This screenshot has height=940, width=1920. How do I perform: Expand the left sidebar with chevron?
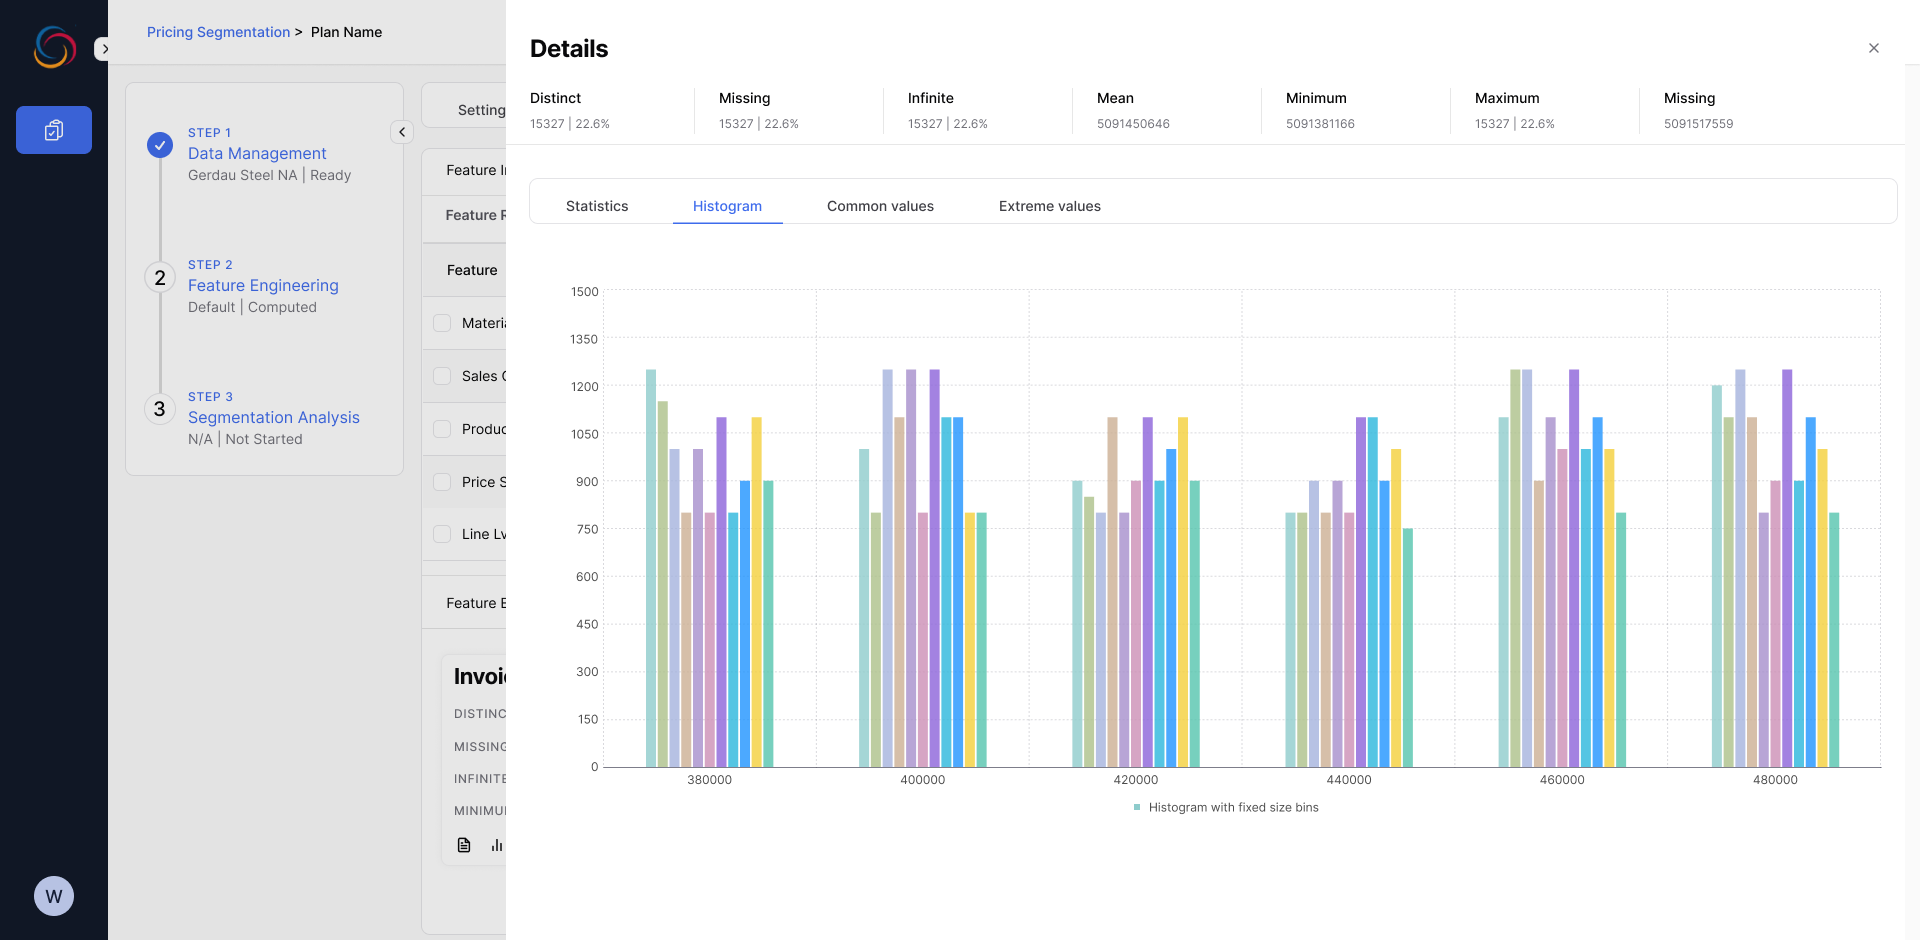(104, 49)
